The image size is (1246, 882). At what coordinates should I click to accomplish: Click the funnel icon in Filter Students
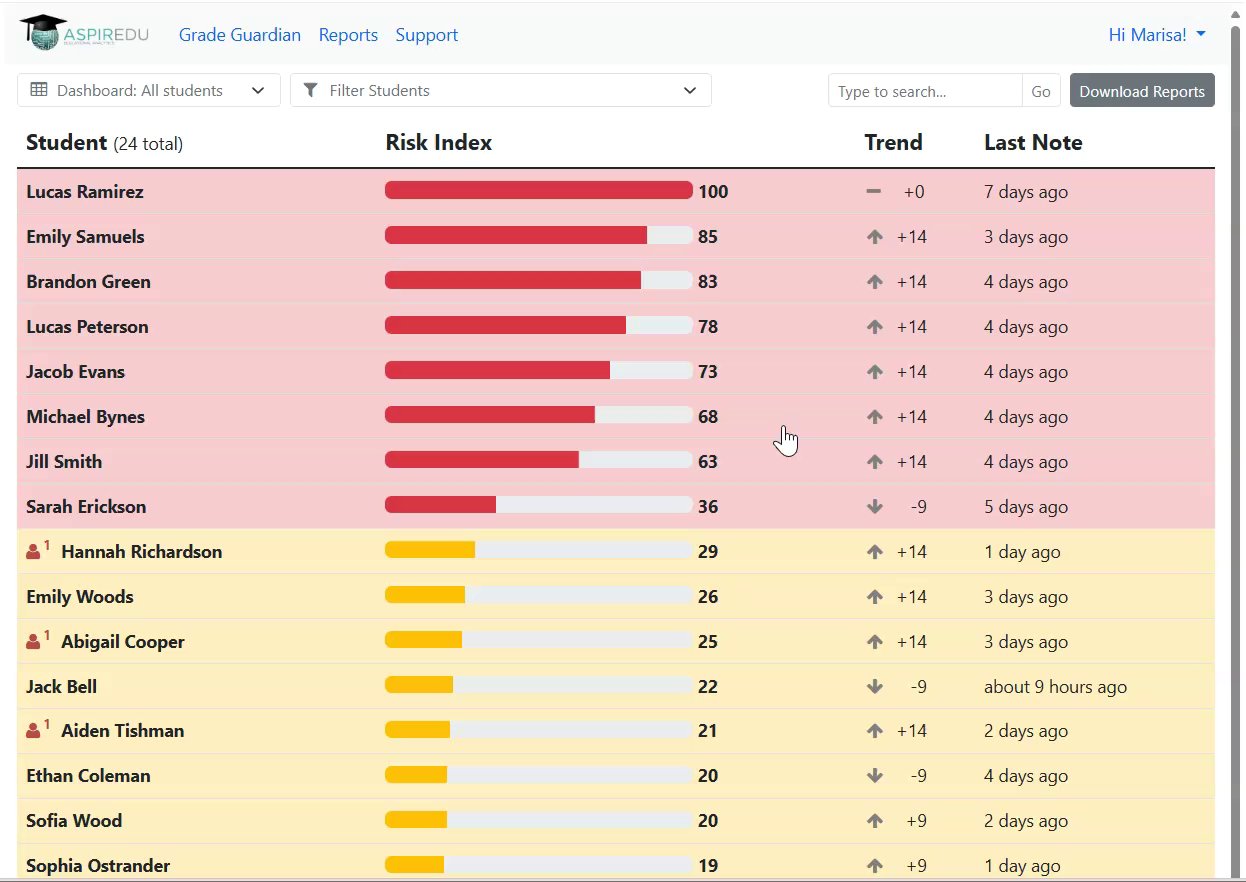311,90
